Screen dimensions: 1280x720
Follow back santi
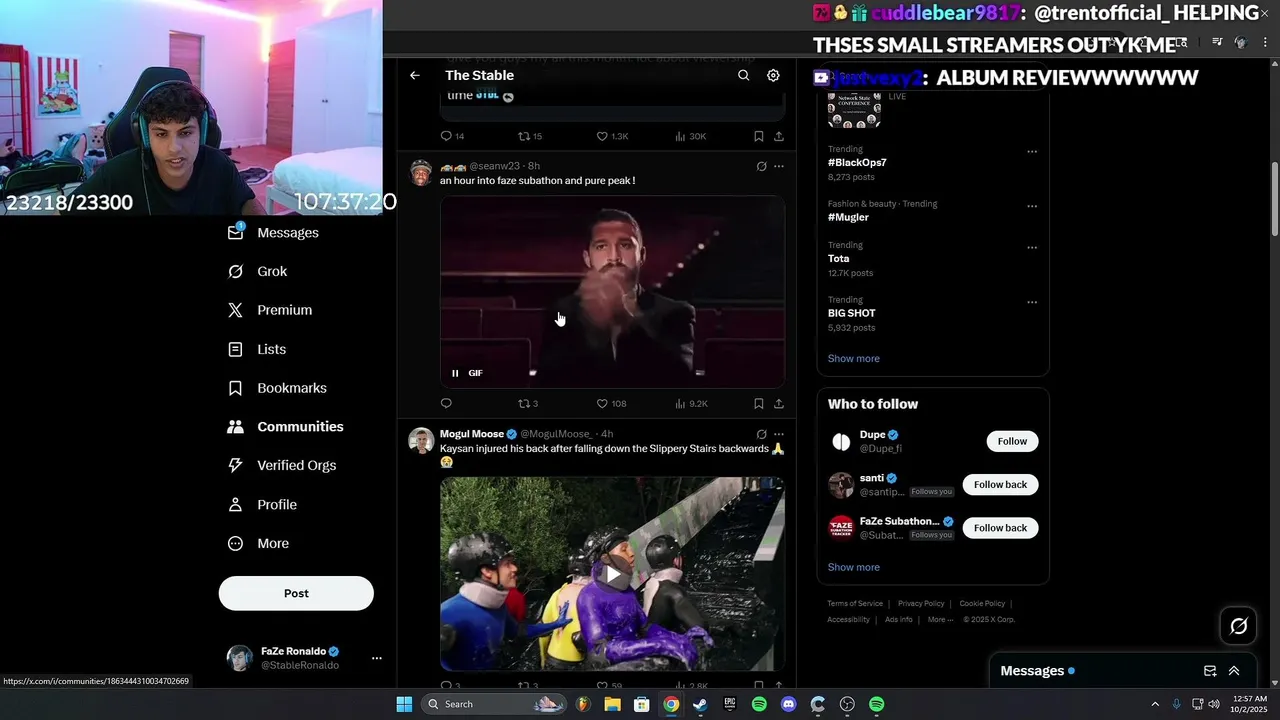click(1000, 485)
